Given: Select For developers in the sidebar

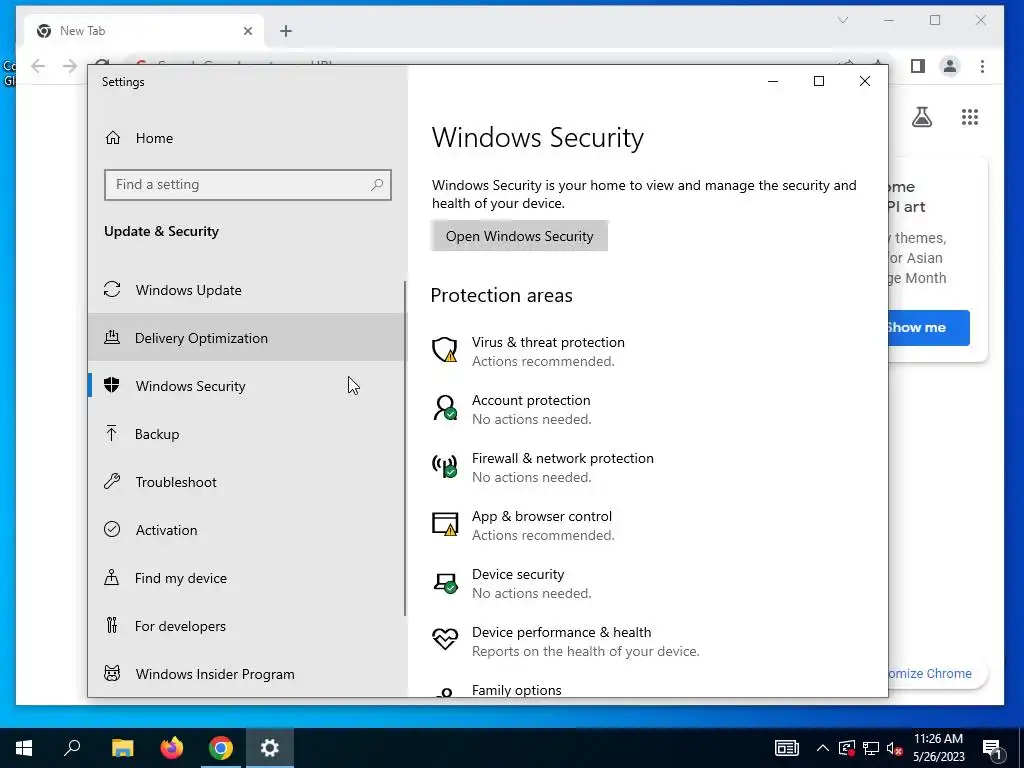Looking at the screenshot, I should [247, 626].
